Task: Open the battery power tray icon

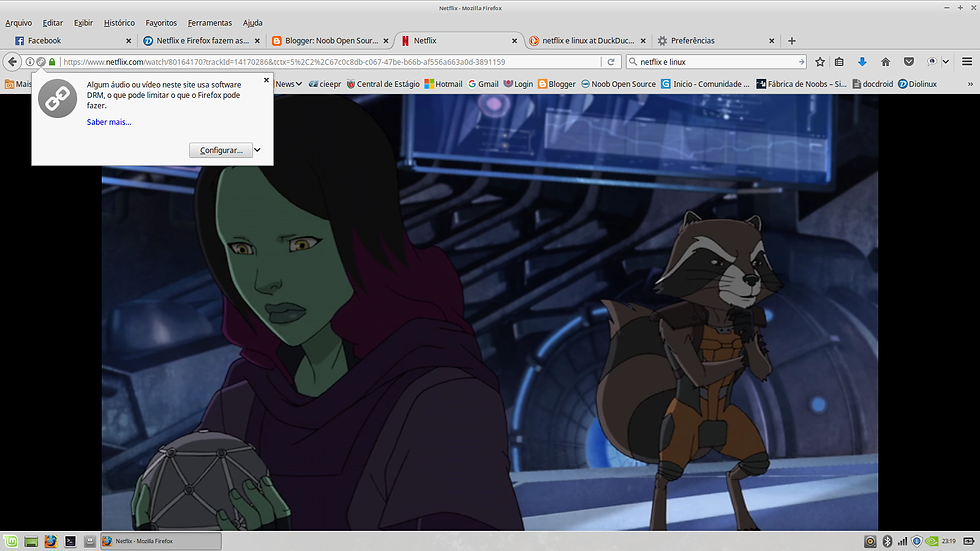Action: [969, 542]
